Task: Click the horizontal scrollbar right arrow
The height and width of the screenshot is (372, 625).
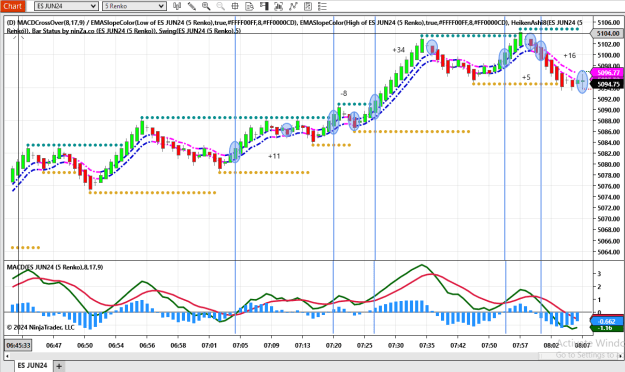Action: [621, 356]
